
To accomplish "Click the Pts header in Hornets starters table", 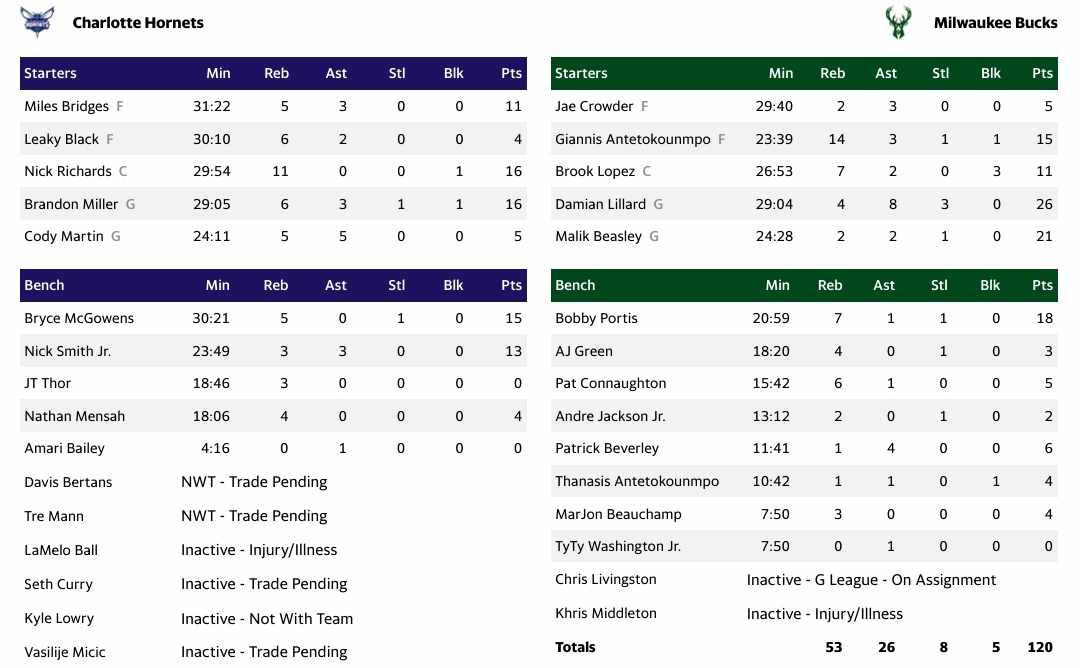I will pyautogui.click(x=512, y=73).
